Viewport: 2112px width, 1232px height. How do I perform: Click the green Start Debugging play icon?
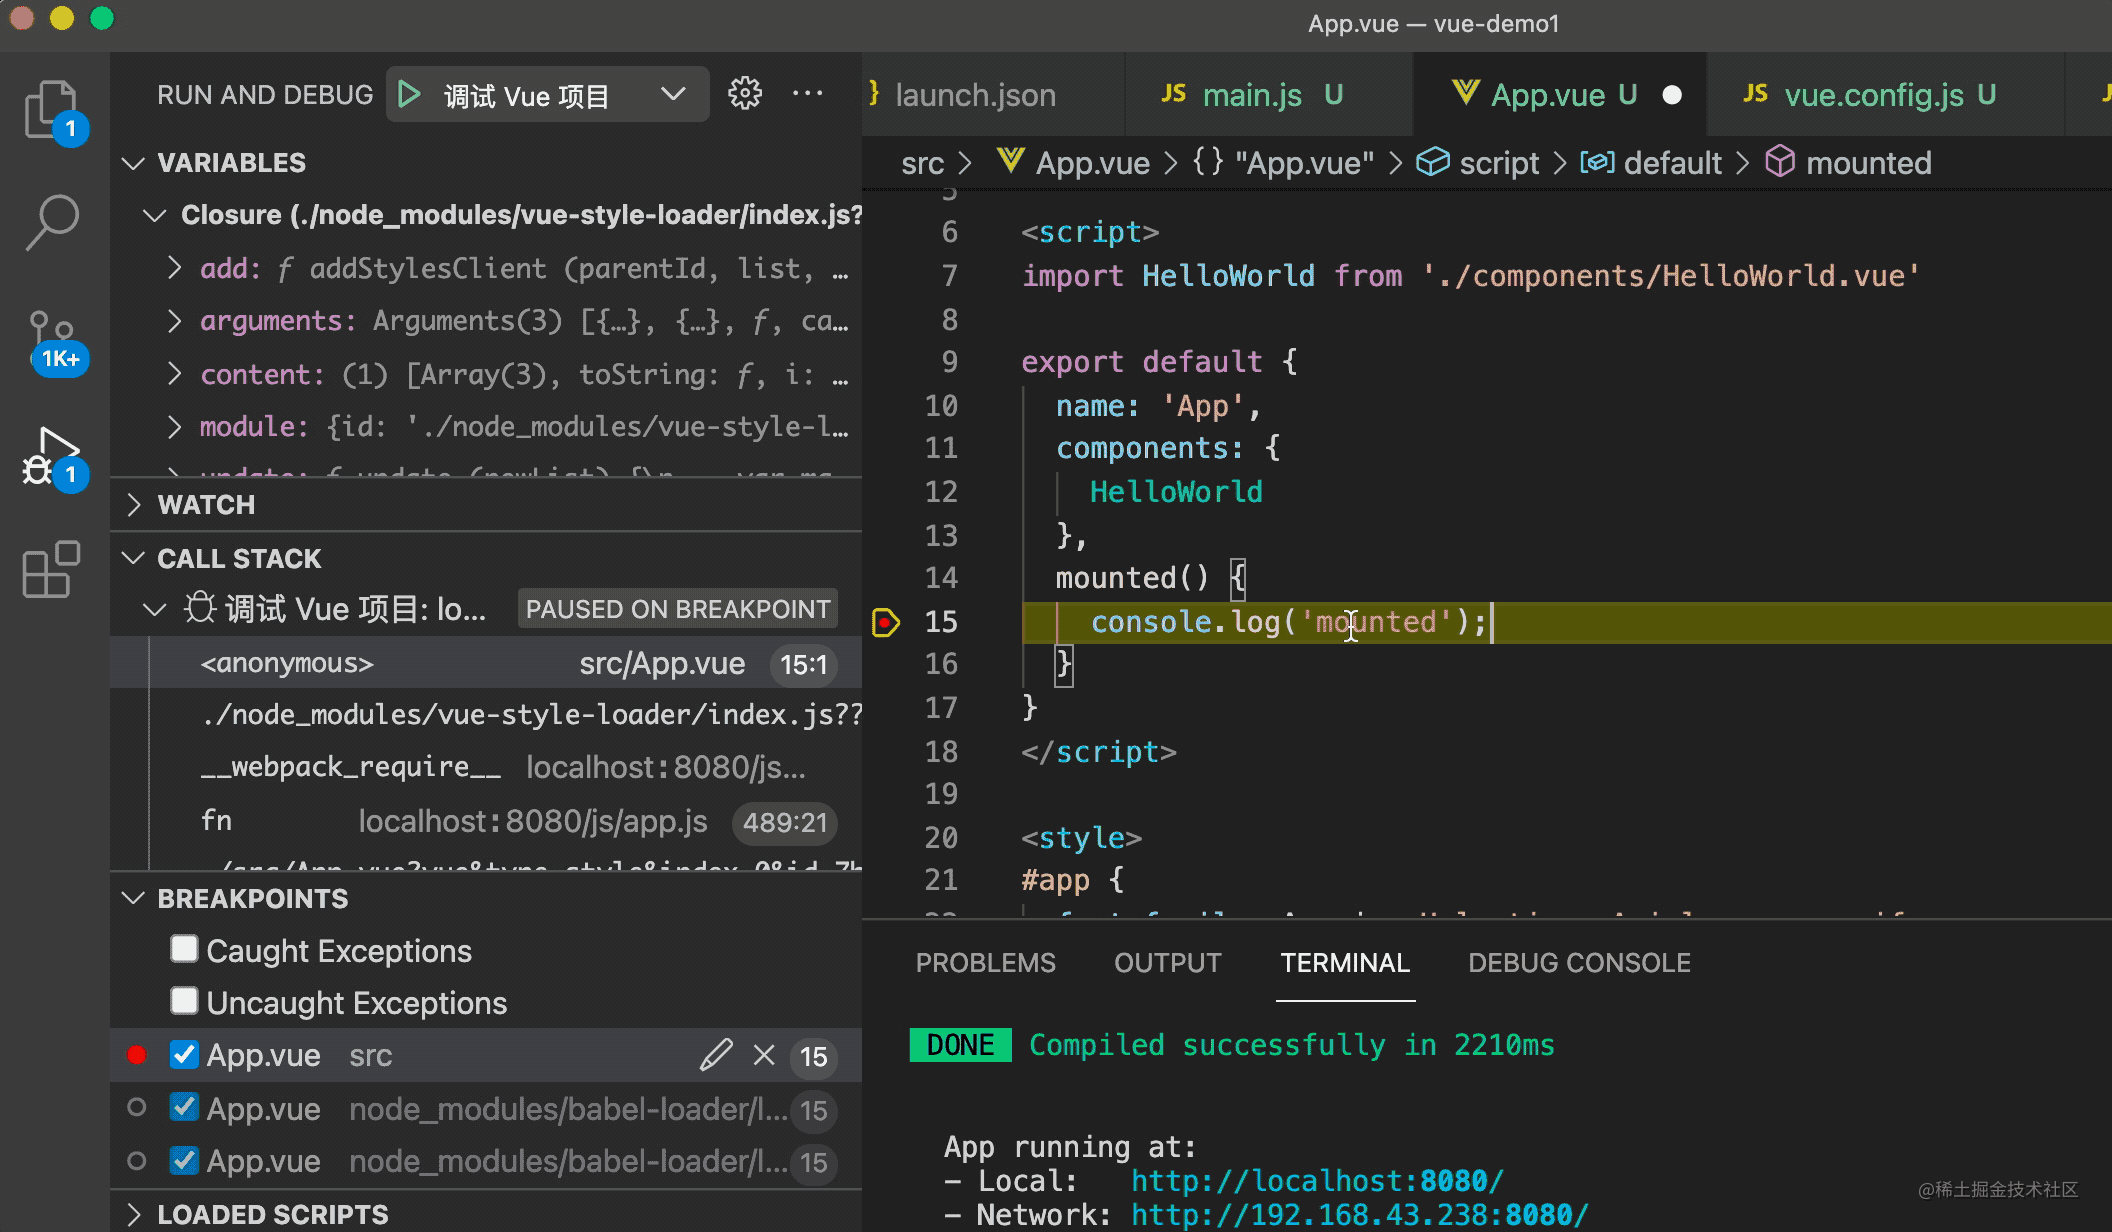click(x=409, y=95)
